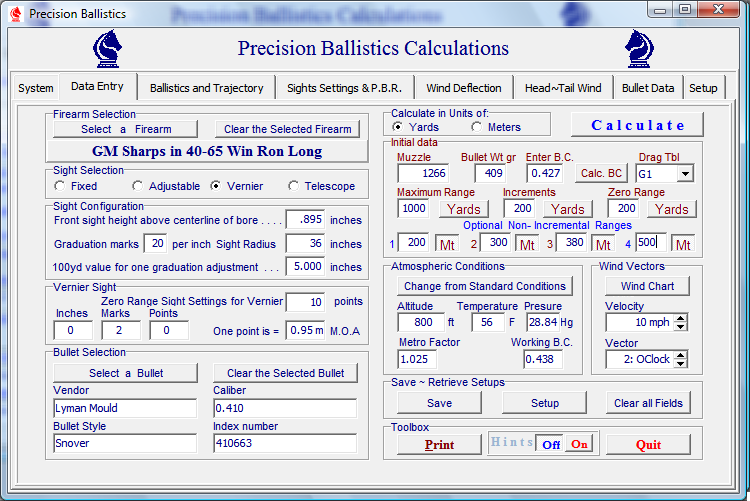Select the Vernier sight radio button
Screen dimensions: 750x501
[216, 186]
